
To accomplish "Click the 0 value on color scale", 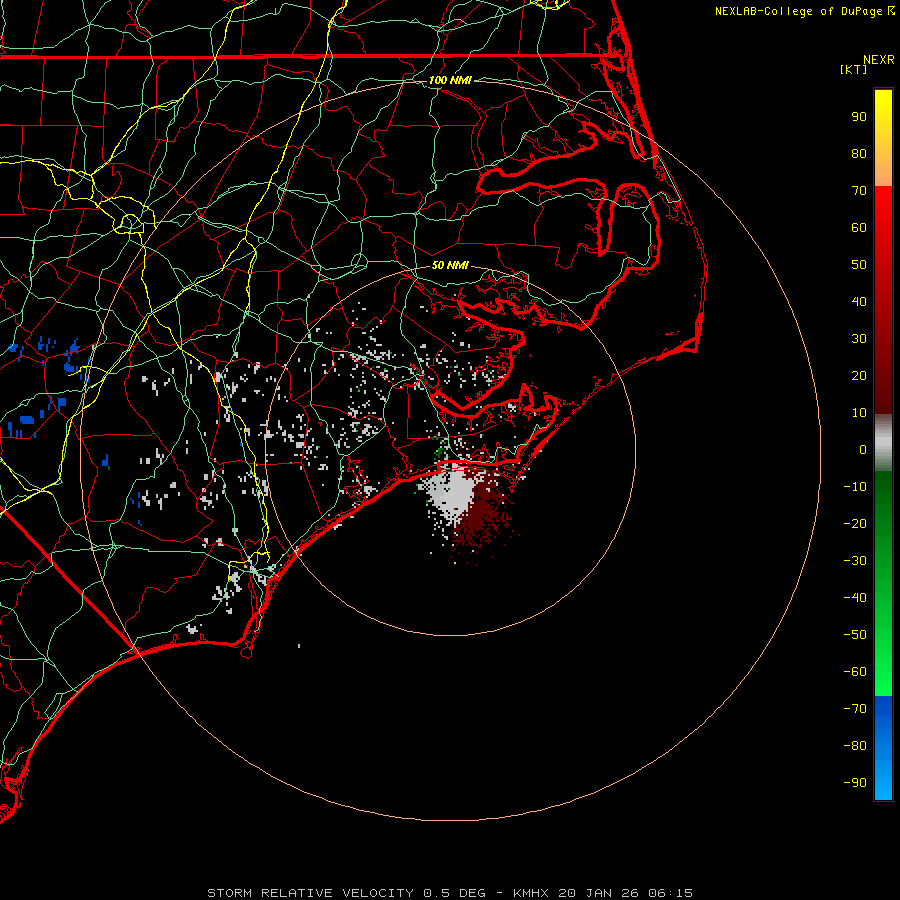I will pos(863,449).
